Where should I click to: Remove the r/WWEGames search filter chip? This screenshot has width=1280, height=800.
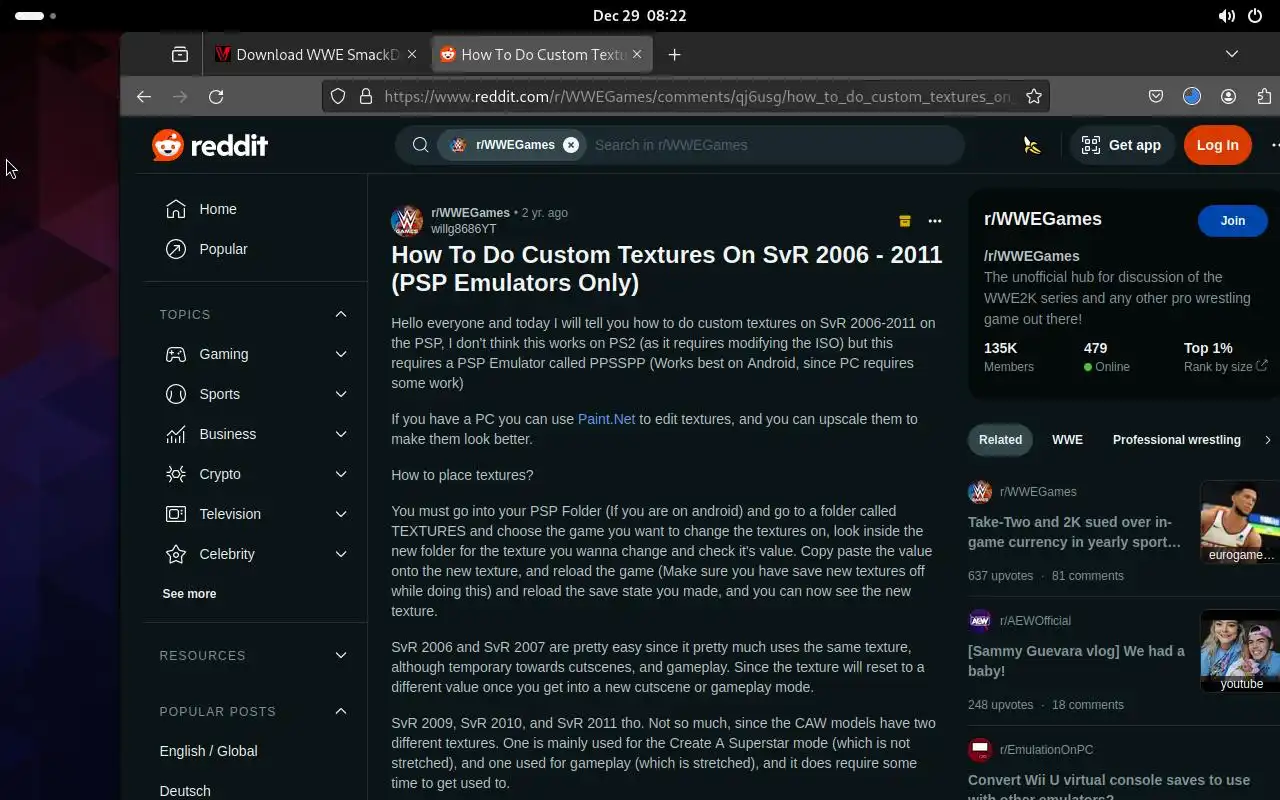point(571,145)
